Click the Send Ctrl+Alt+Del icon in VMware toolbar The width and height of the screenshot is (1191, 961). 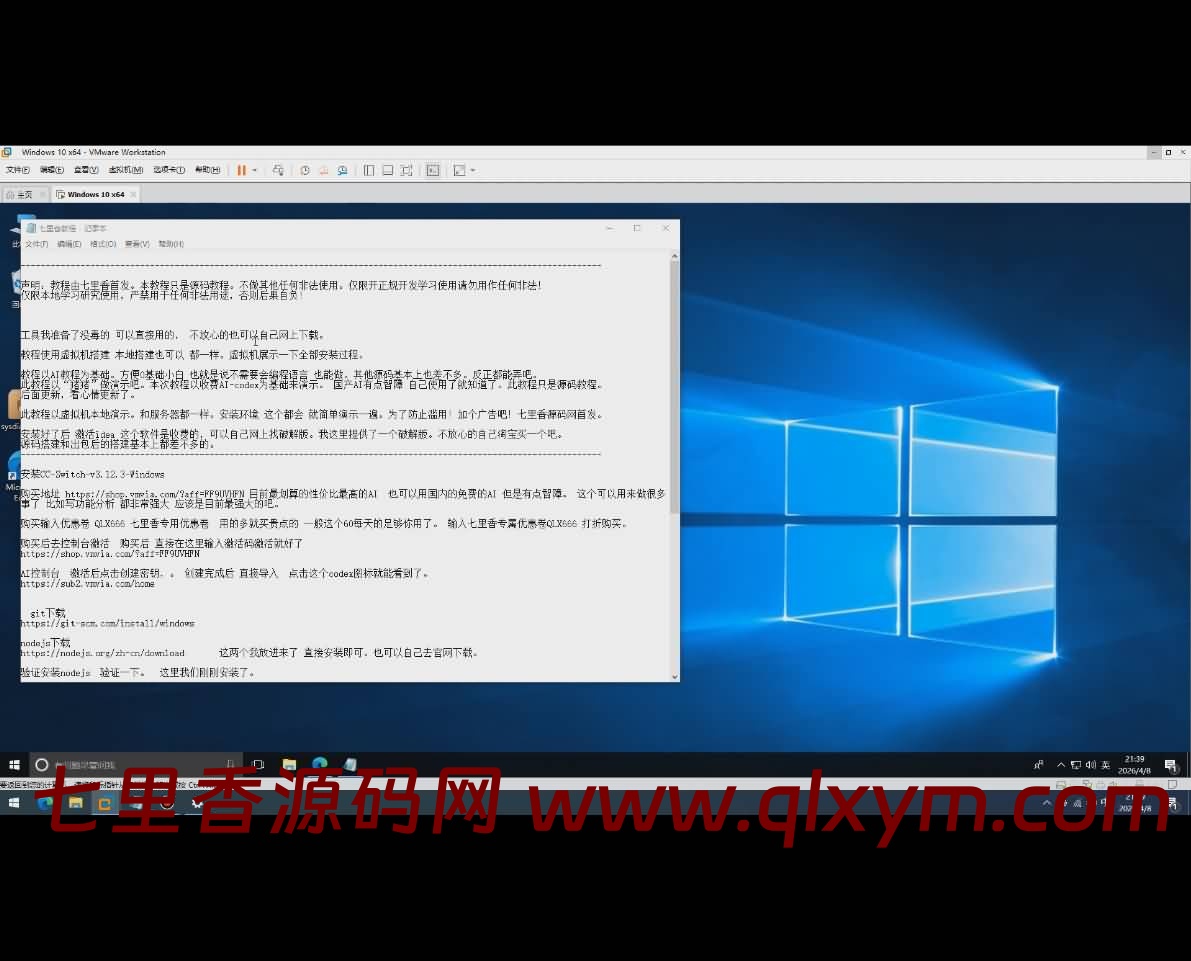[278, 170]
